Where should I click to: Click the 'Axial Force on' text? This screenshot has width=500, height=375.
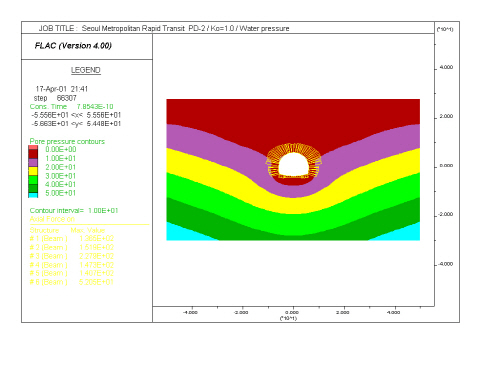tap(52, 219)
